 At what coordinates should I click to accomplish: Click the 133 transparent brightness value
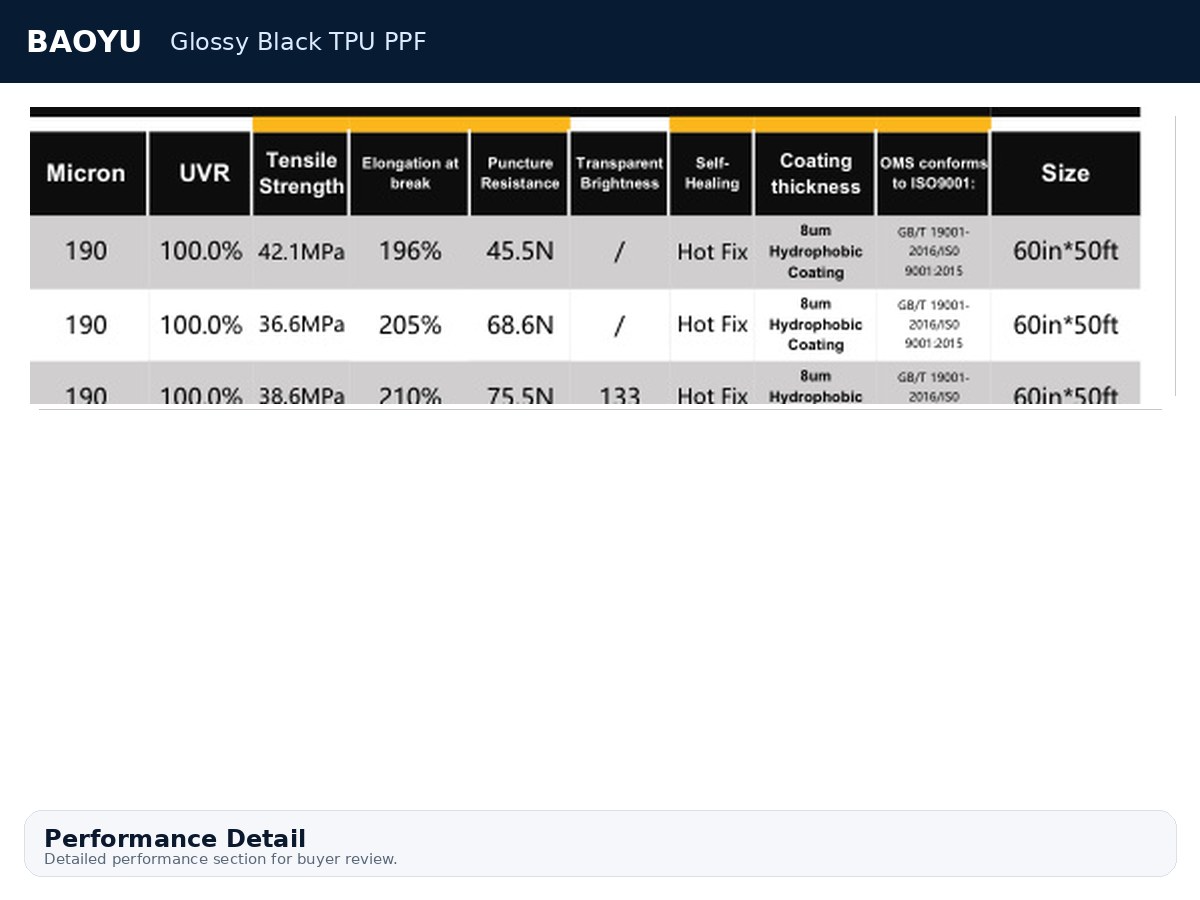[620, 395]
